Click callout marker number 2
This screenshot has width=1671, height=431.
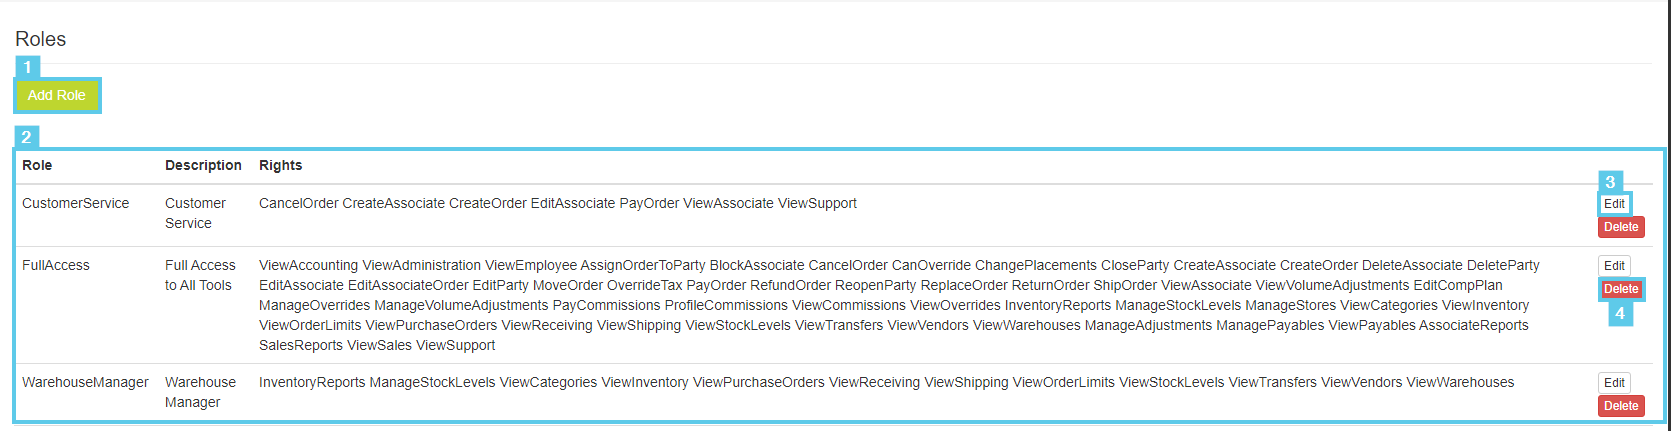[x=26, y=137]
